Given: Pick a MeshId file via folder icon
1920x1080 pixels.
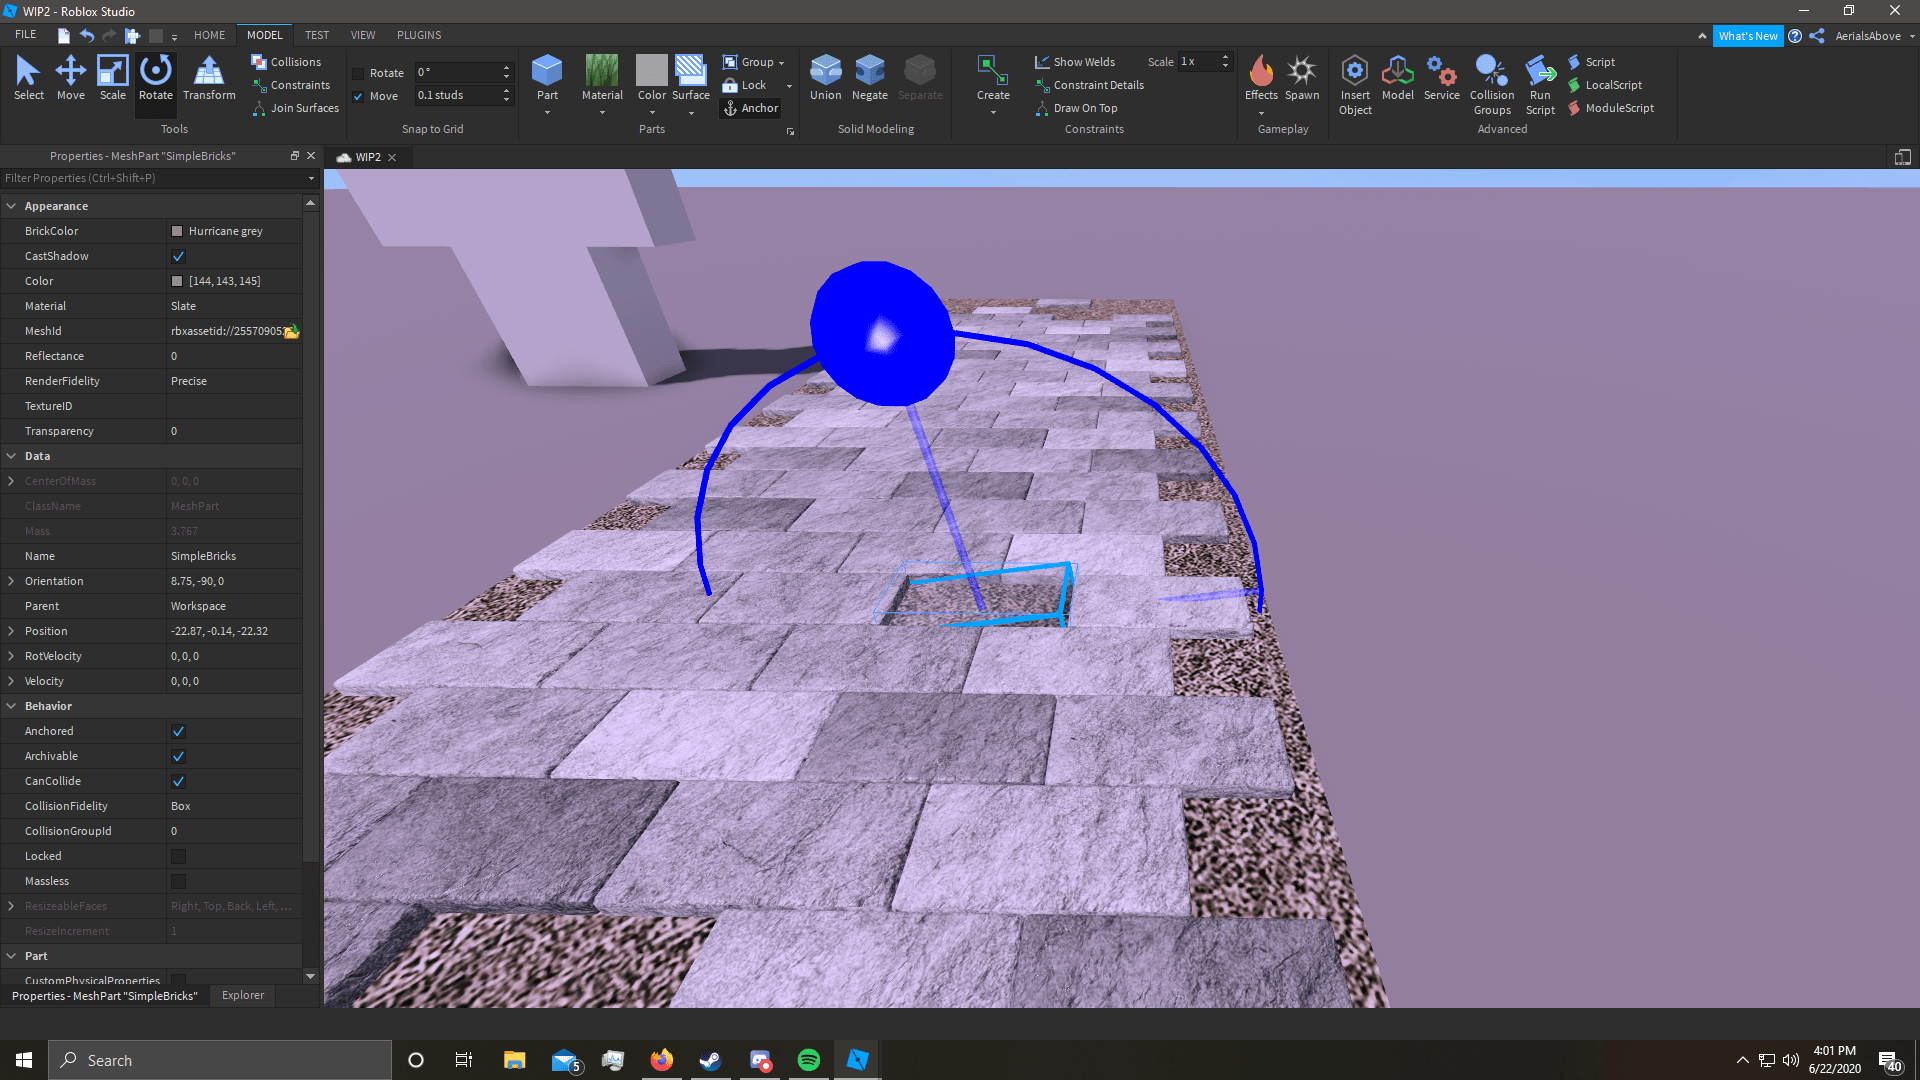Looking at the screenshot, I should 291,331.
